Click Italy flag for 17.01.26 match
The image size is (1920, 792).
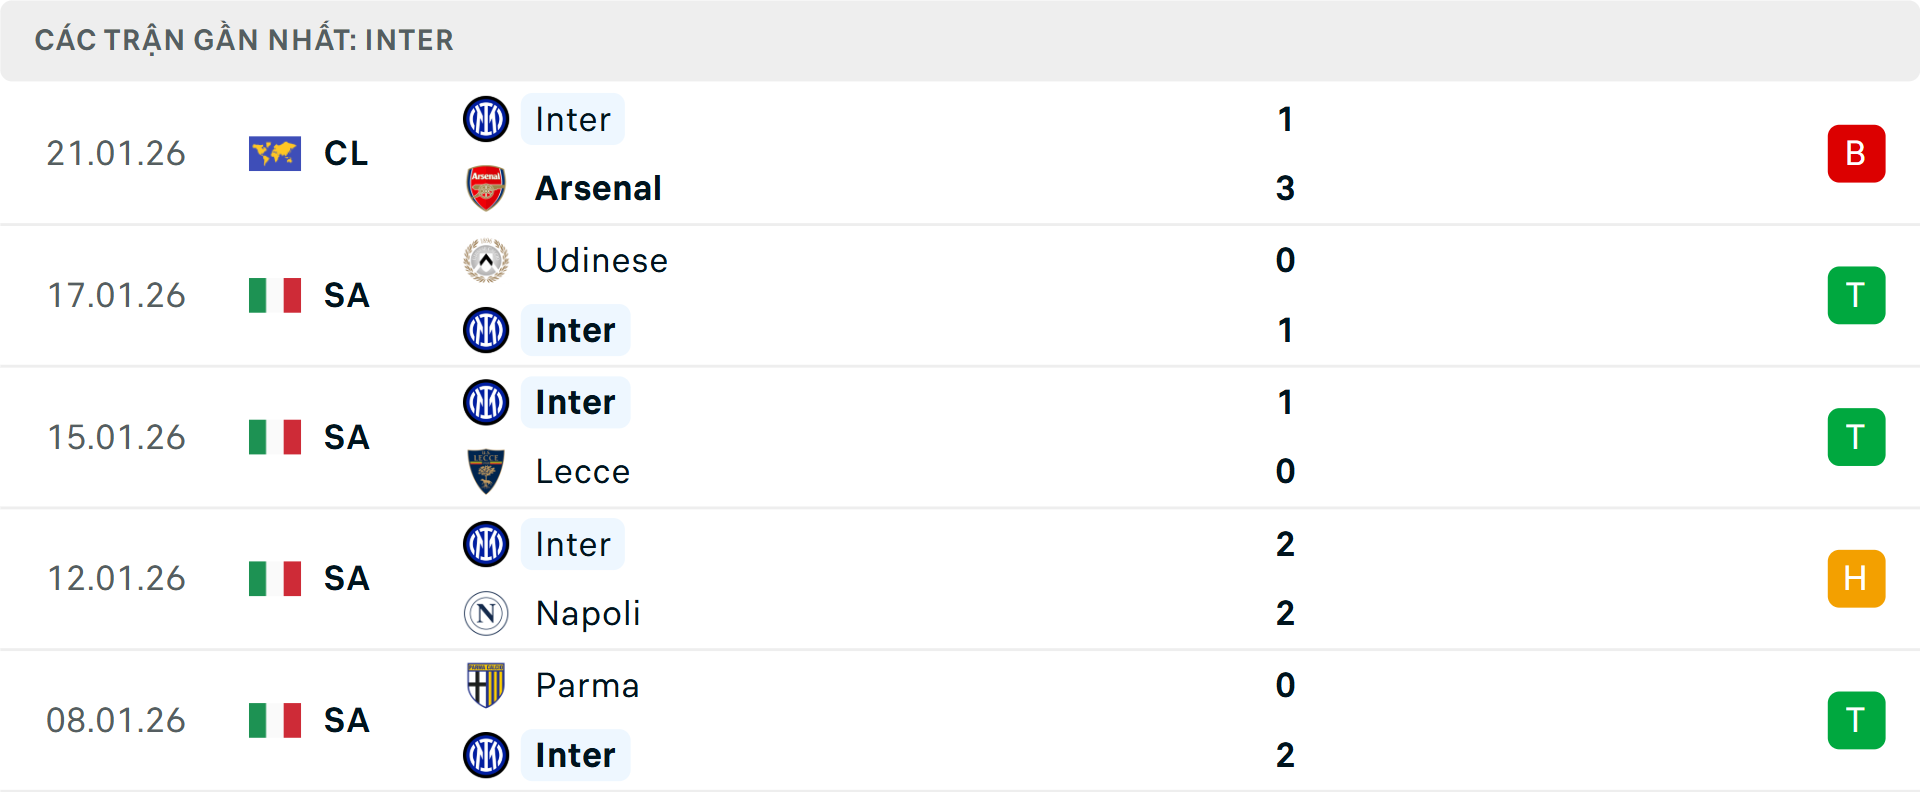275,295
